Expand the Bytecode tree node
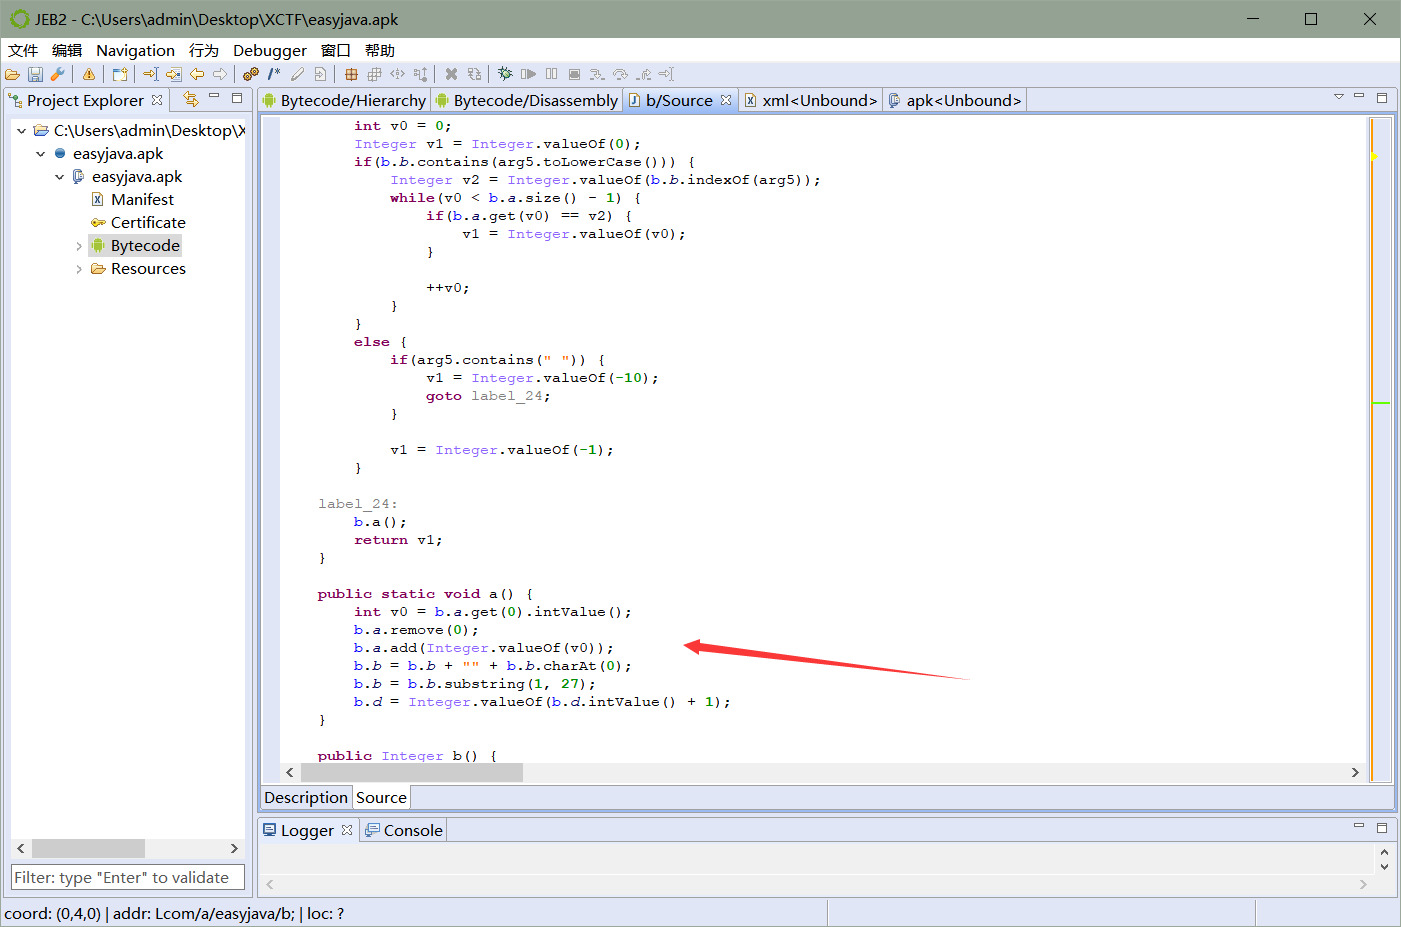Viewport: 1401px width, 927px height. tap(79, 246)
